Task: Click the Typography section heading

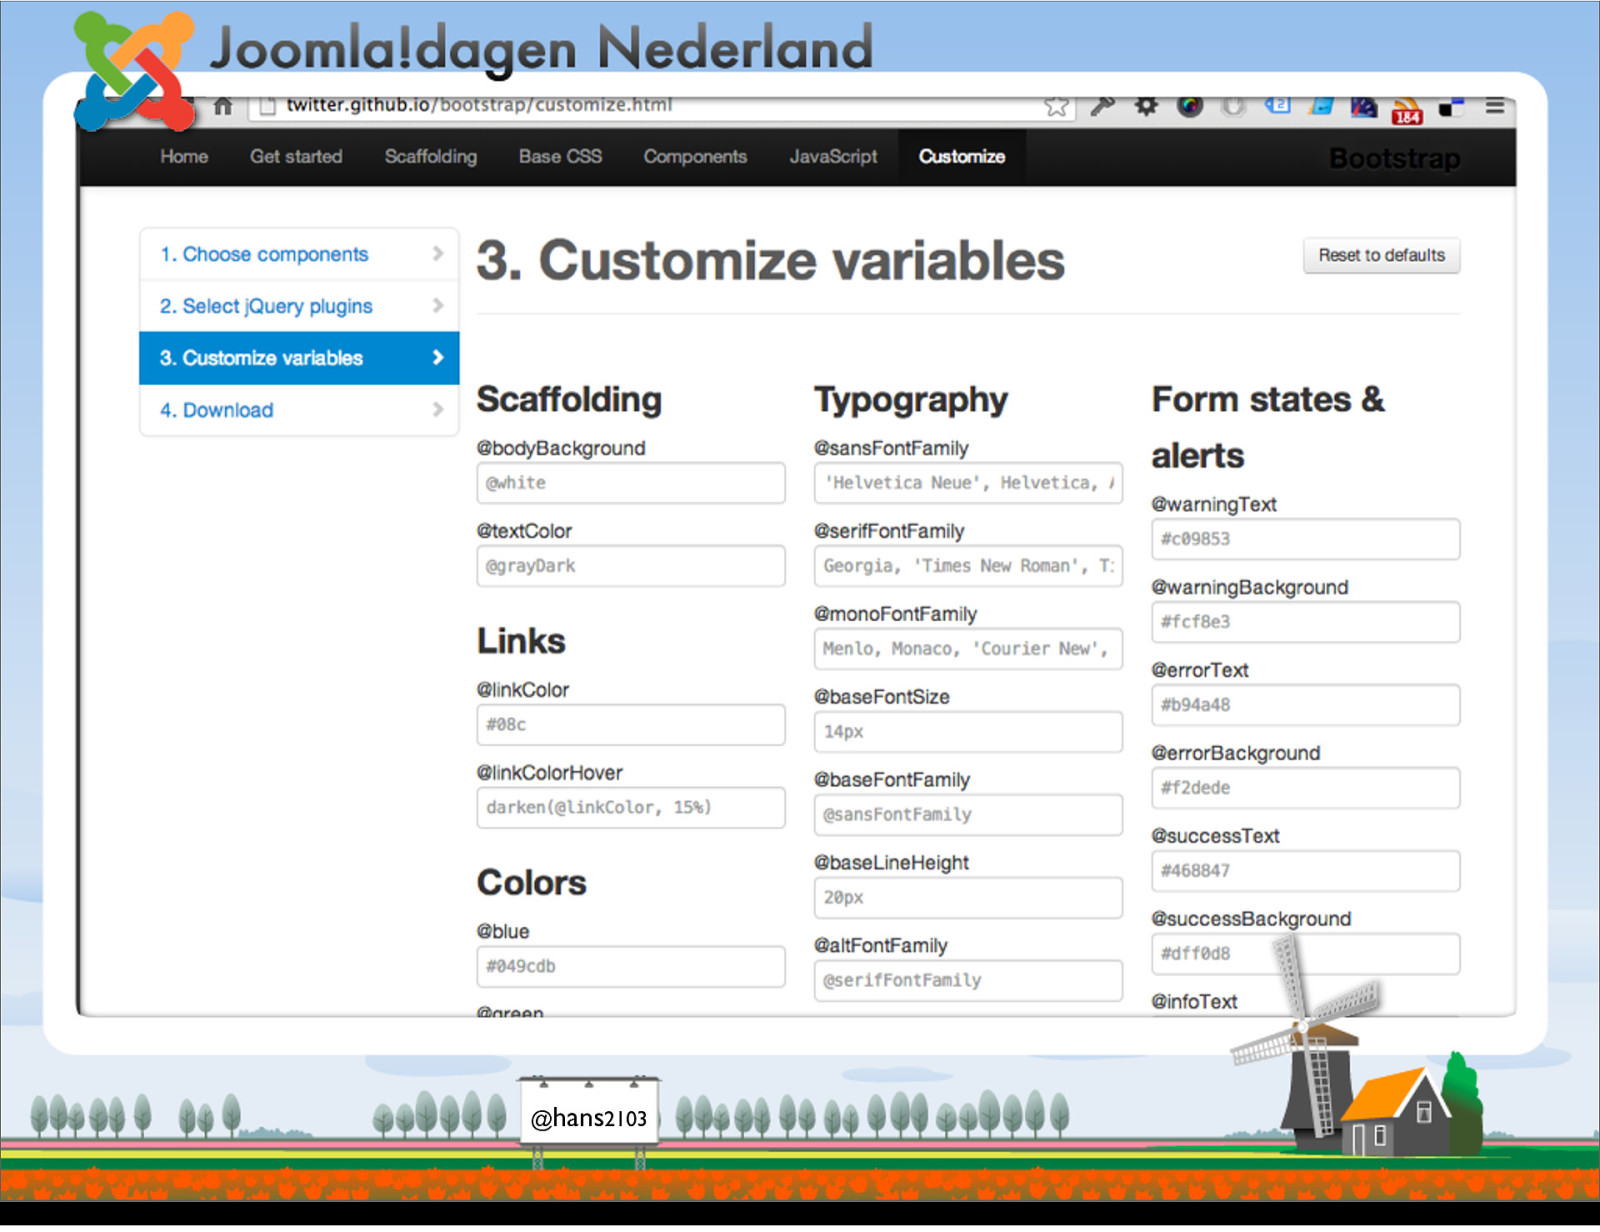Action: (911, 400)
